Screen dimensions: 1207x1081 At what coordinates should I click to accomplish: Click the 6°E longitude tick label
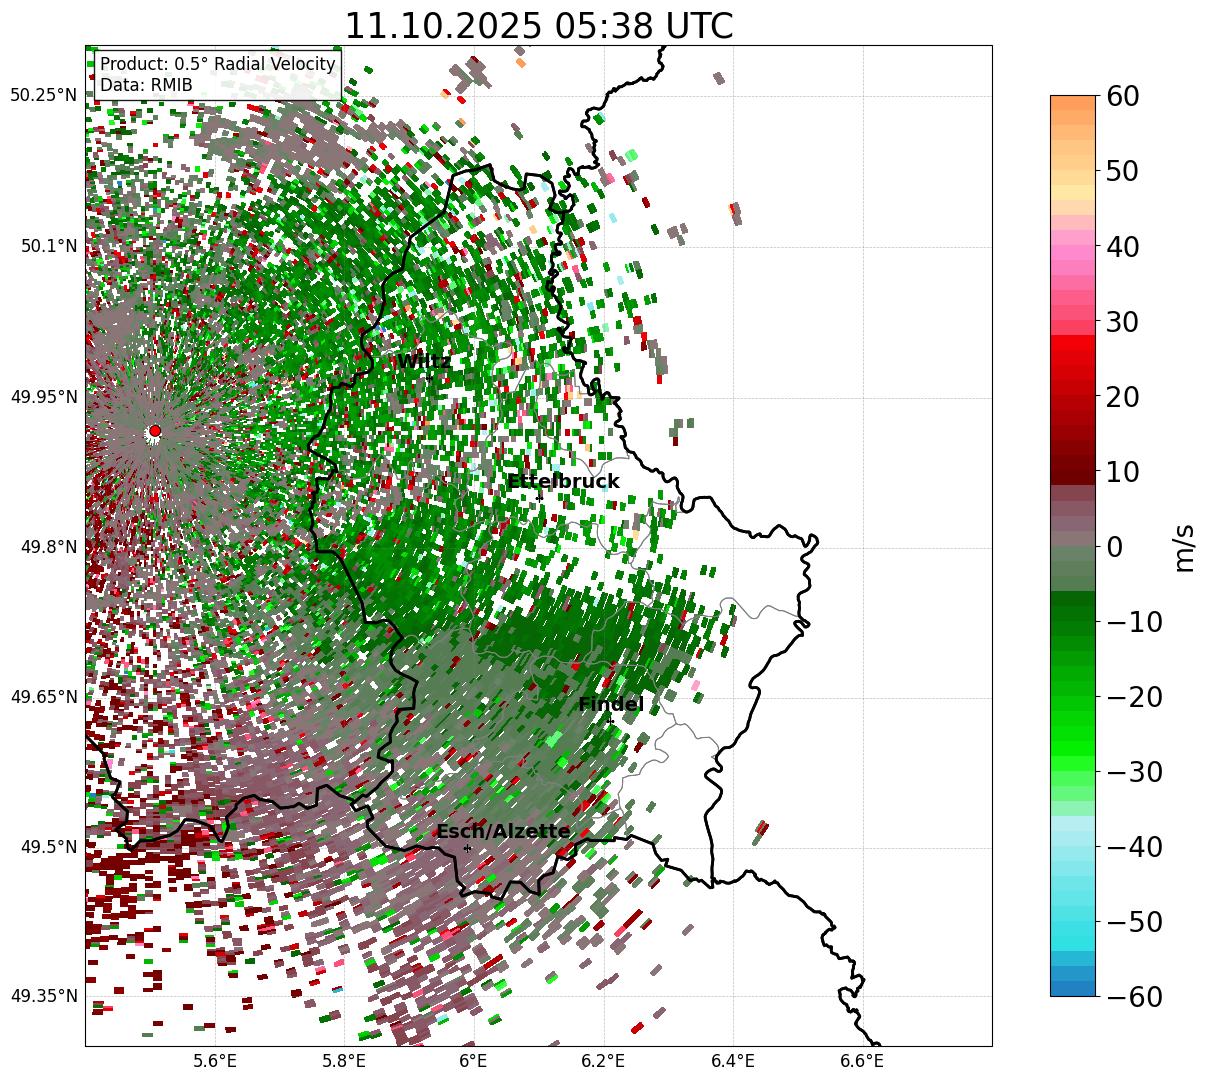point(473,1061)
